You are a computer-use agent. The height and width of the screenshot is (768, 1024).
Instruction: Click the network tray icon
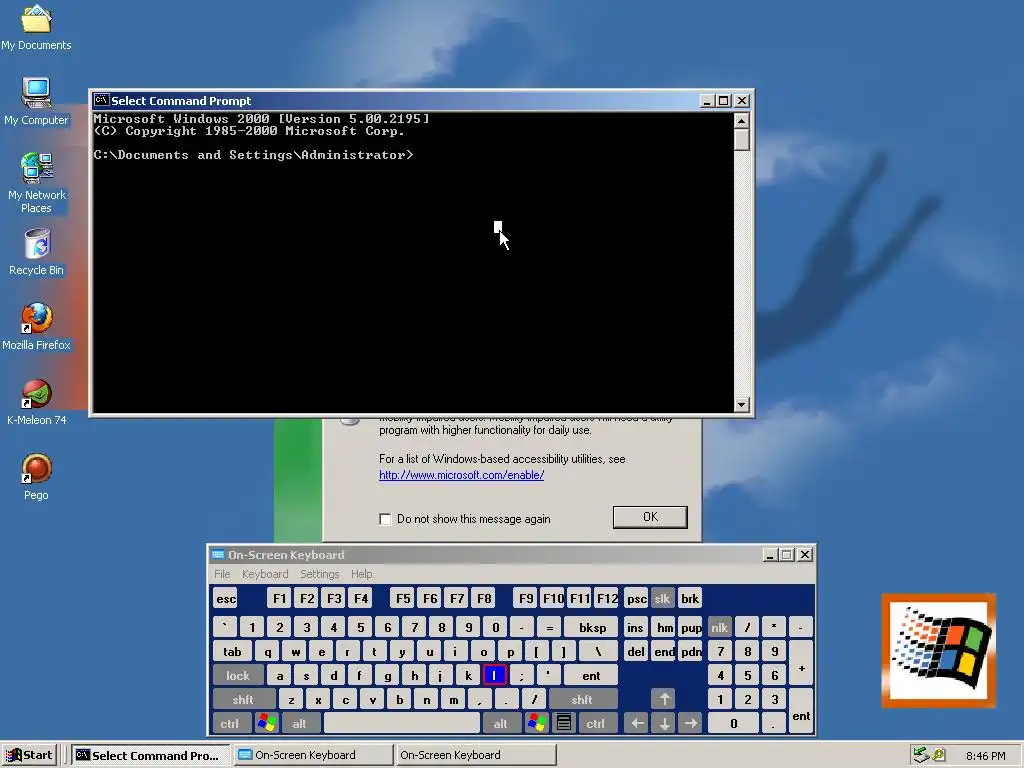tap(921, 755)
